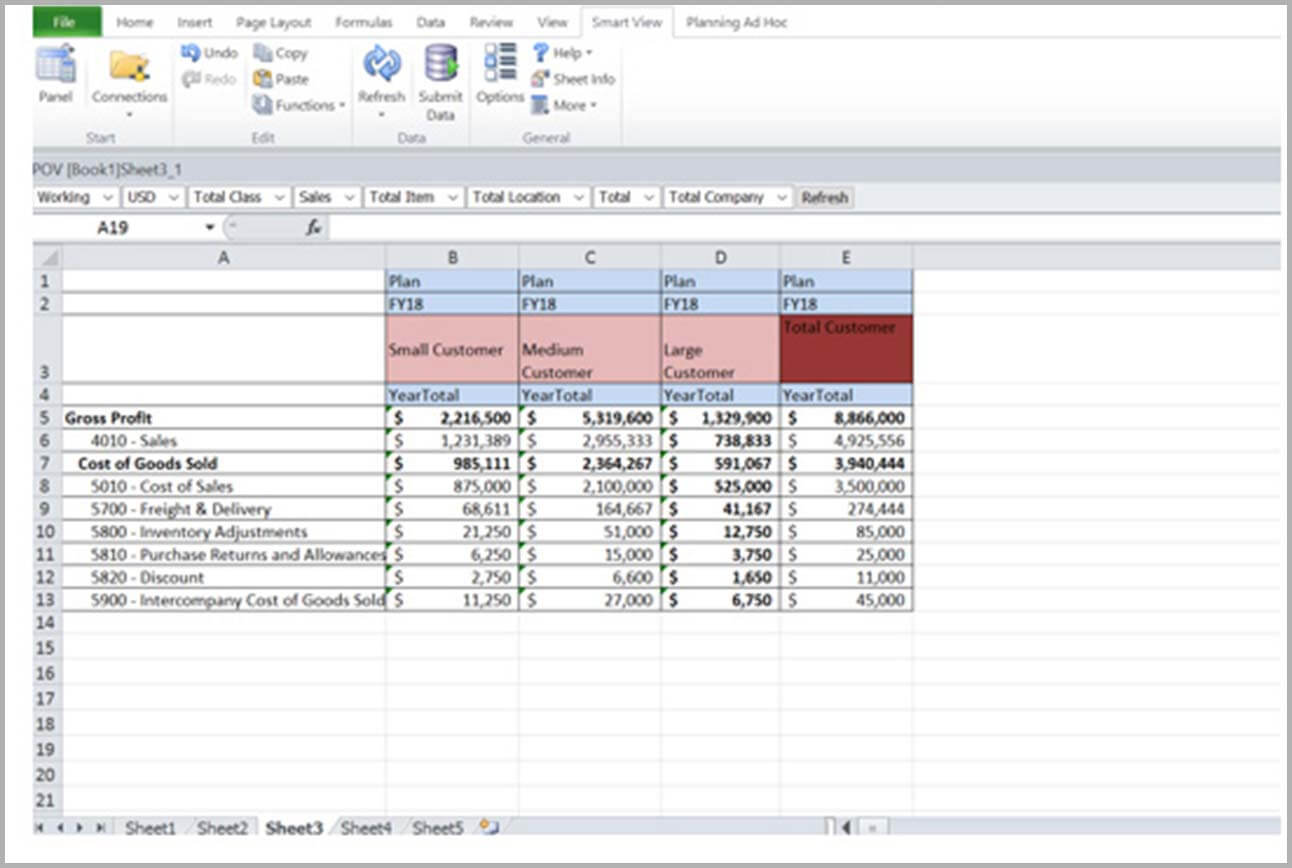Viewport: 1292px width, 868px height.
Task: Click the horizontal scrollbar left arrow
Action: coord(847,827)
